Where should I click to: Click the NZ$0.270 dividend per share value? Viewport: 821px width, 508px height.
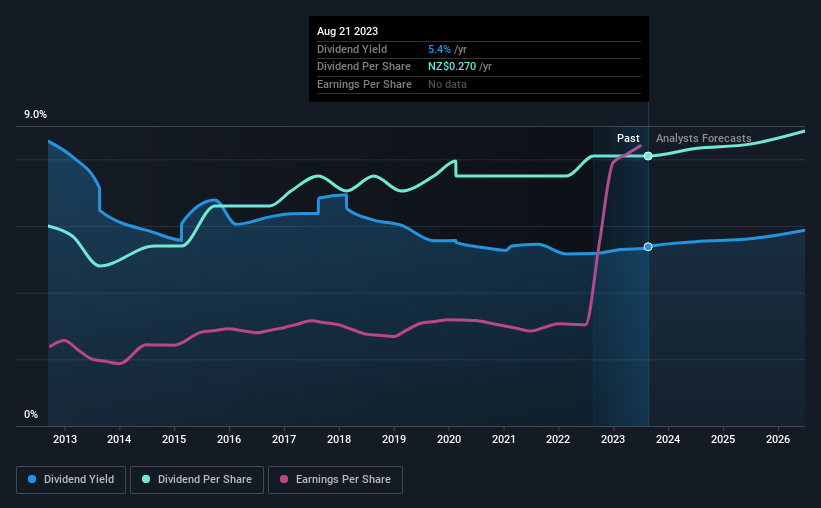coord(452,67)
